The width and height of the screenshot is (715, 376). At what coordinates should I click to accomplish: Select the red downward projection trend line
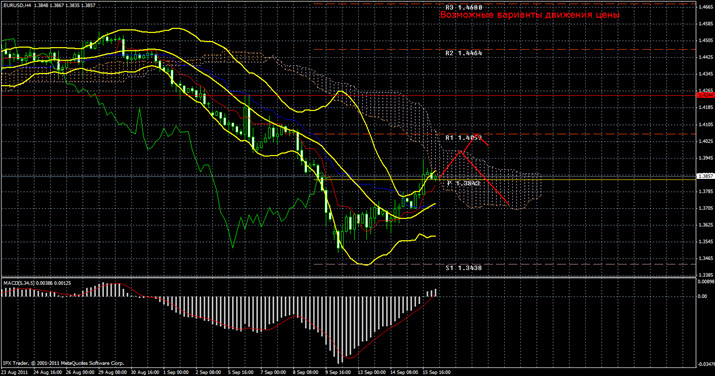tap(484, 178)
